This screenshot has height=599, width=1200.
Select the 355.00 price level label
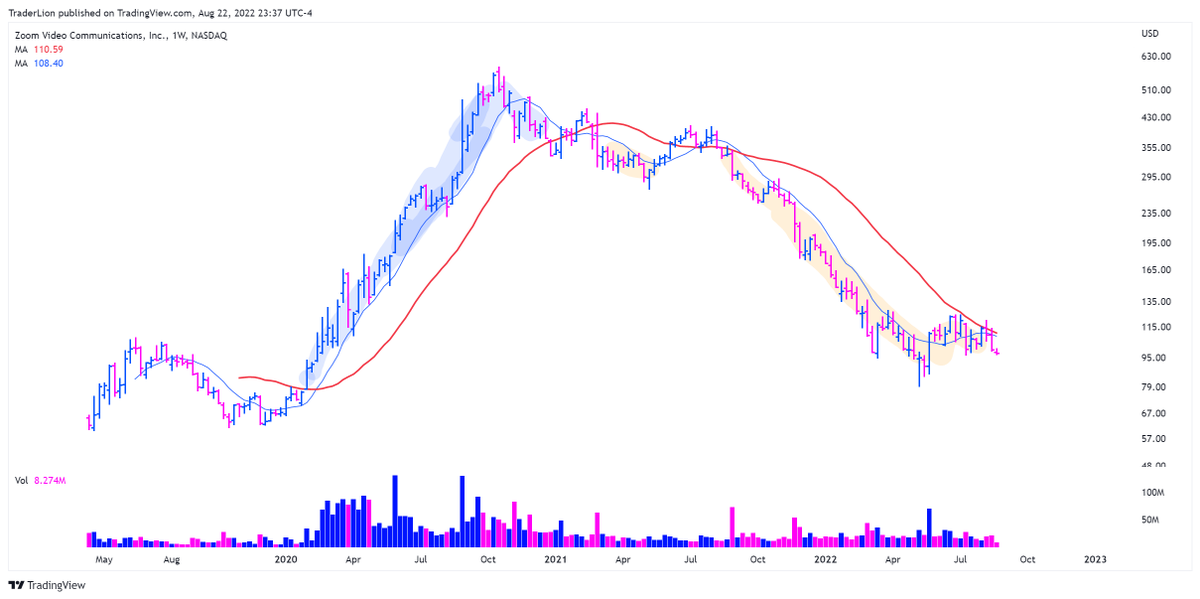coord(1157,148)
